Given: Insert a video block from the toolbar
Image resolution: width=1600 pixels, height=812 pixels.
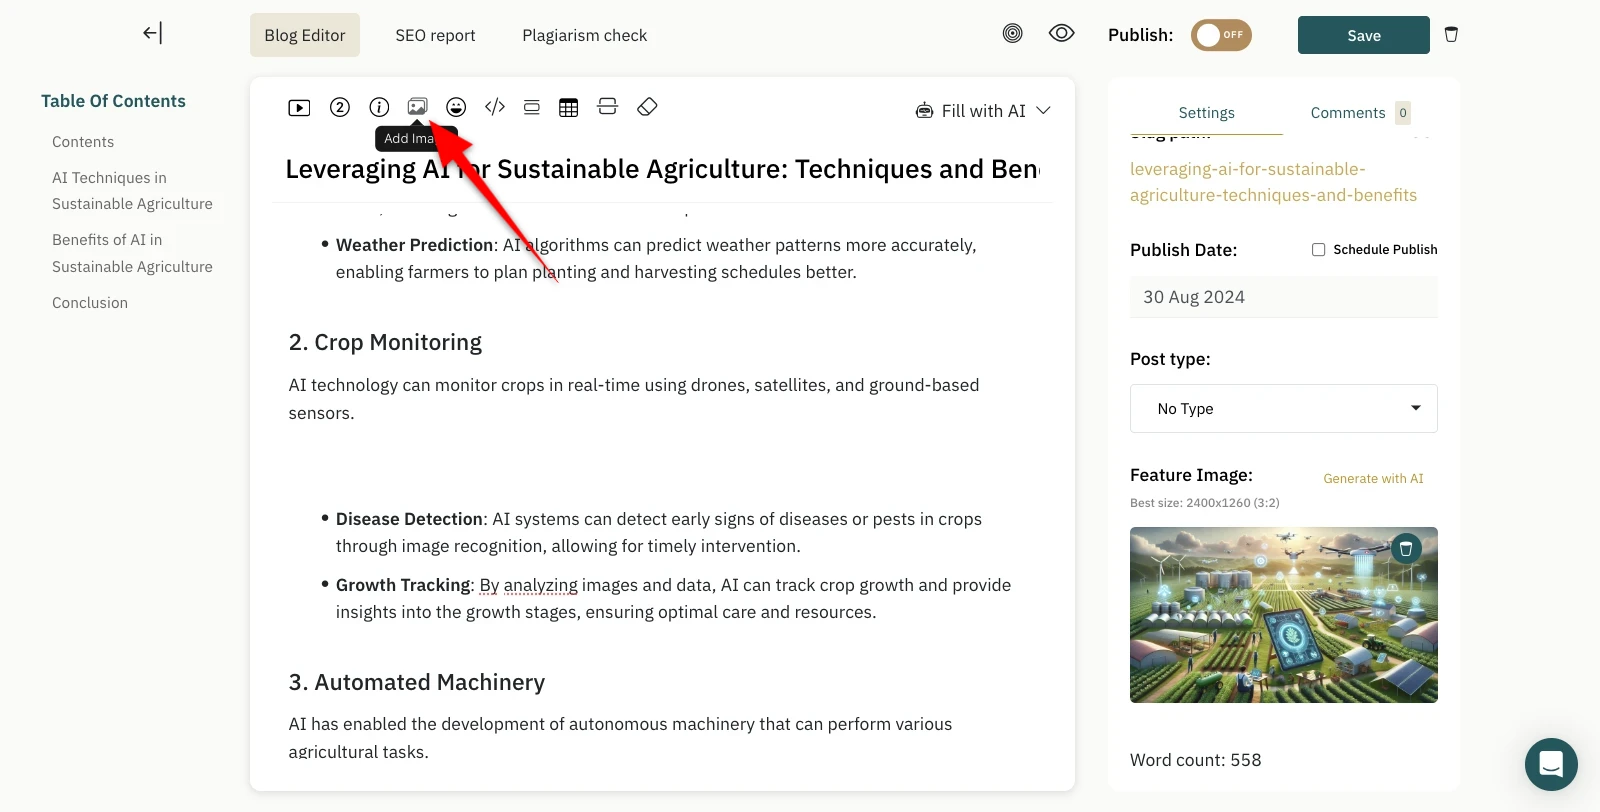Looking at the screenshot, I should click(299, 108).
